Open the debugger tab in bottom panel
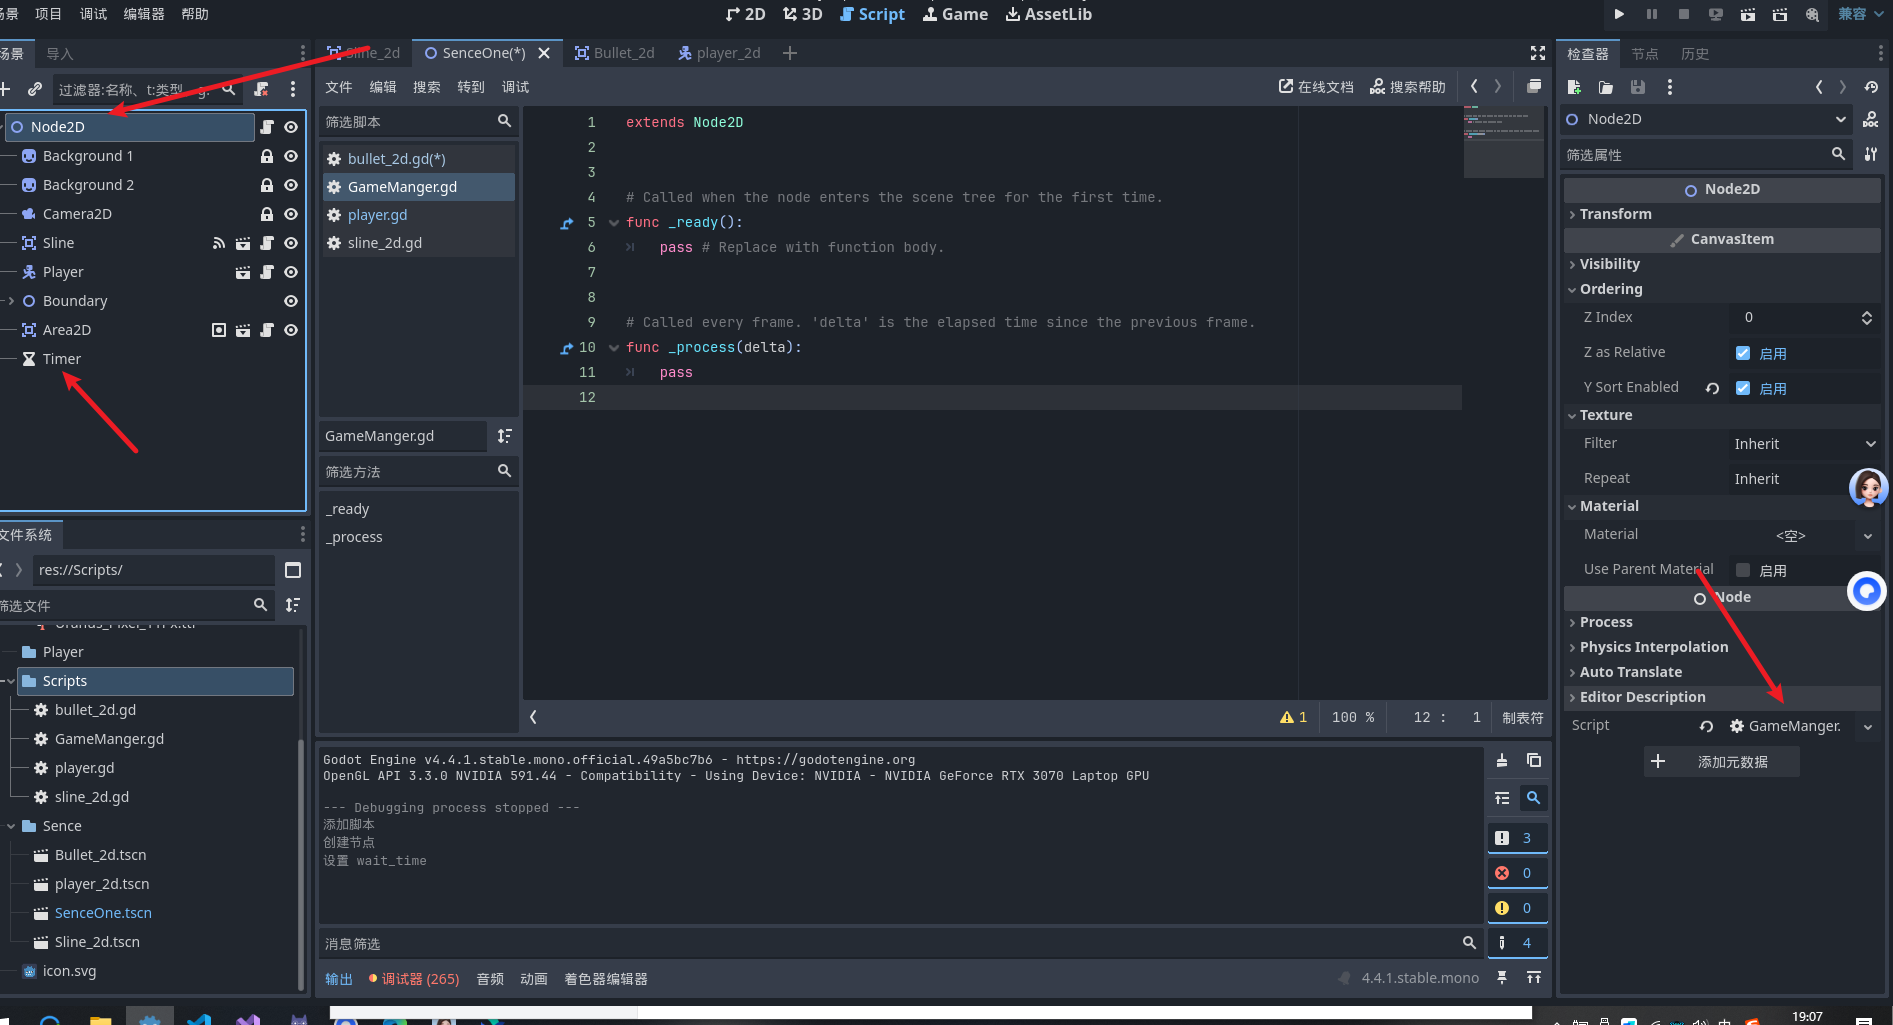This screenshot has width=1893, height=1025. 414,979
